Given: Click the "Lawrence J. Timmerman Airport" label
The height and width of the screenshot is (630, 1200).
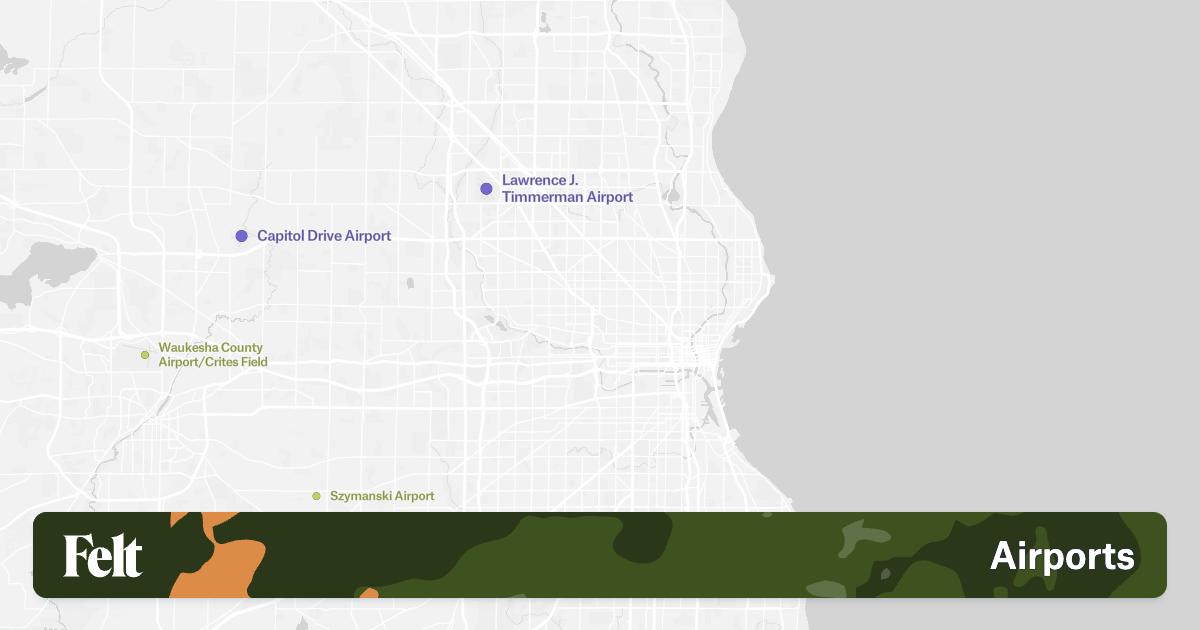Looking at the screenshot, I should tap(567, 188).
